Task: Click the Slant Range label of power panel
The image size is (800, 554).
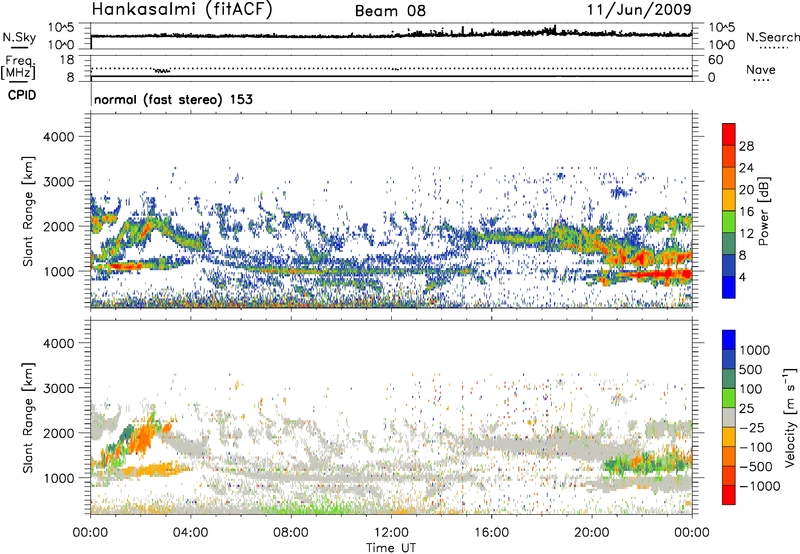Action: click(28, 211)
